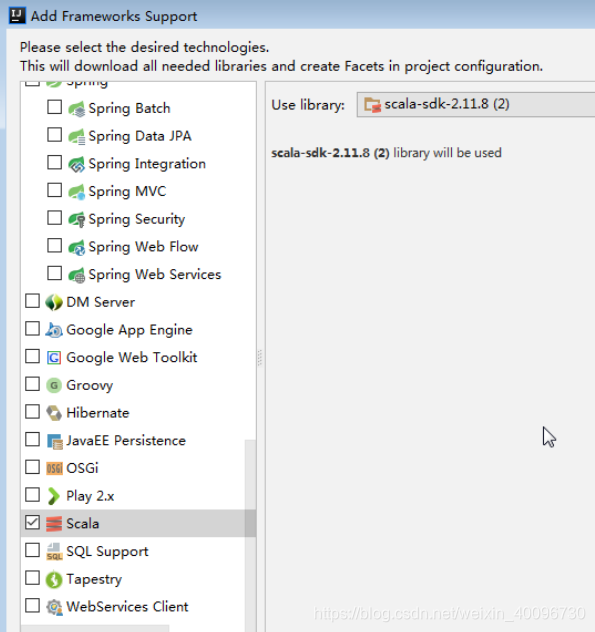Click the splitter handle between panels
Image resolution: width=595 pixels, height=632 pixels.
pos(260,358)
